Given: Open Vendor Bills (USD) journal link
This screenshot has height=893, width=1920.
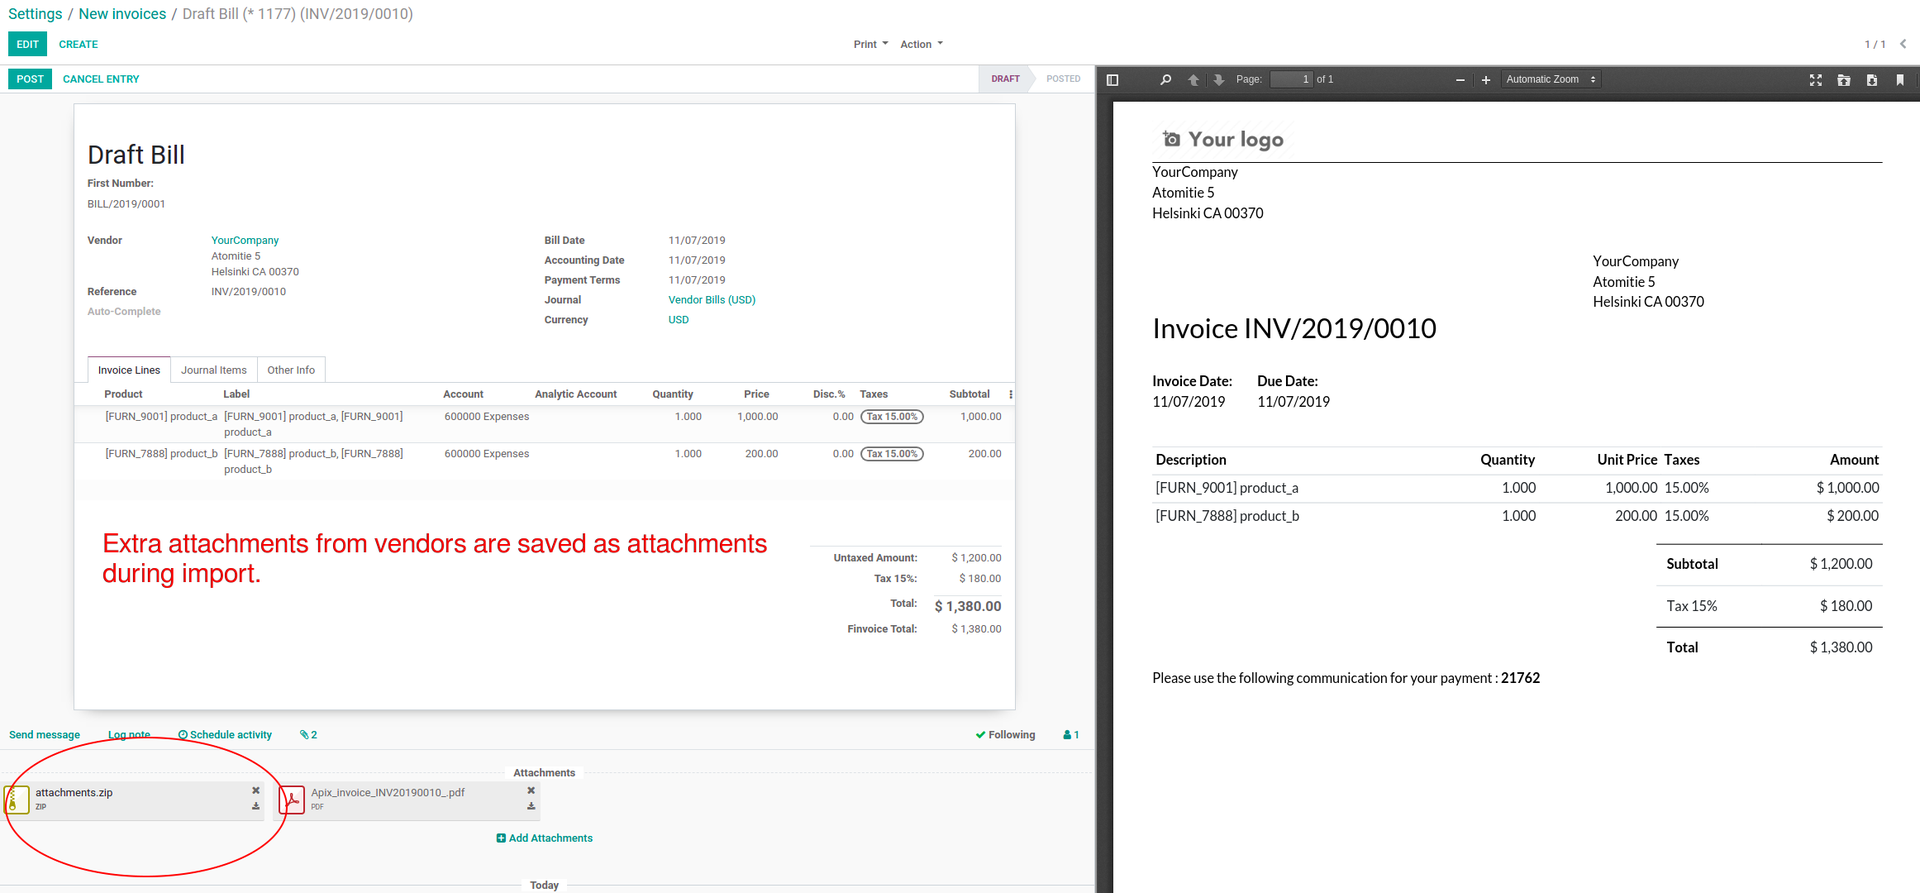Looking at the screenshot, I should 712,300.
